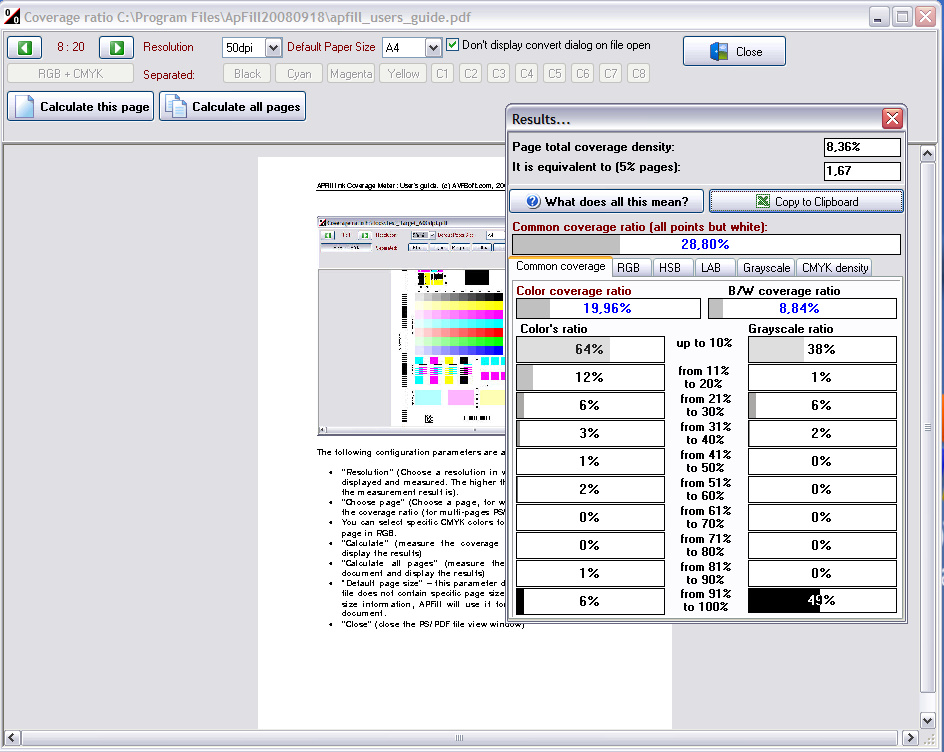Image resolution: width=944 pixels, height=752 pixels.
Task: Toggle the C3 separation channel
Action: pos(498,73)
